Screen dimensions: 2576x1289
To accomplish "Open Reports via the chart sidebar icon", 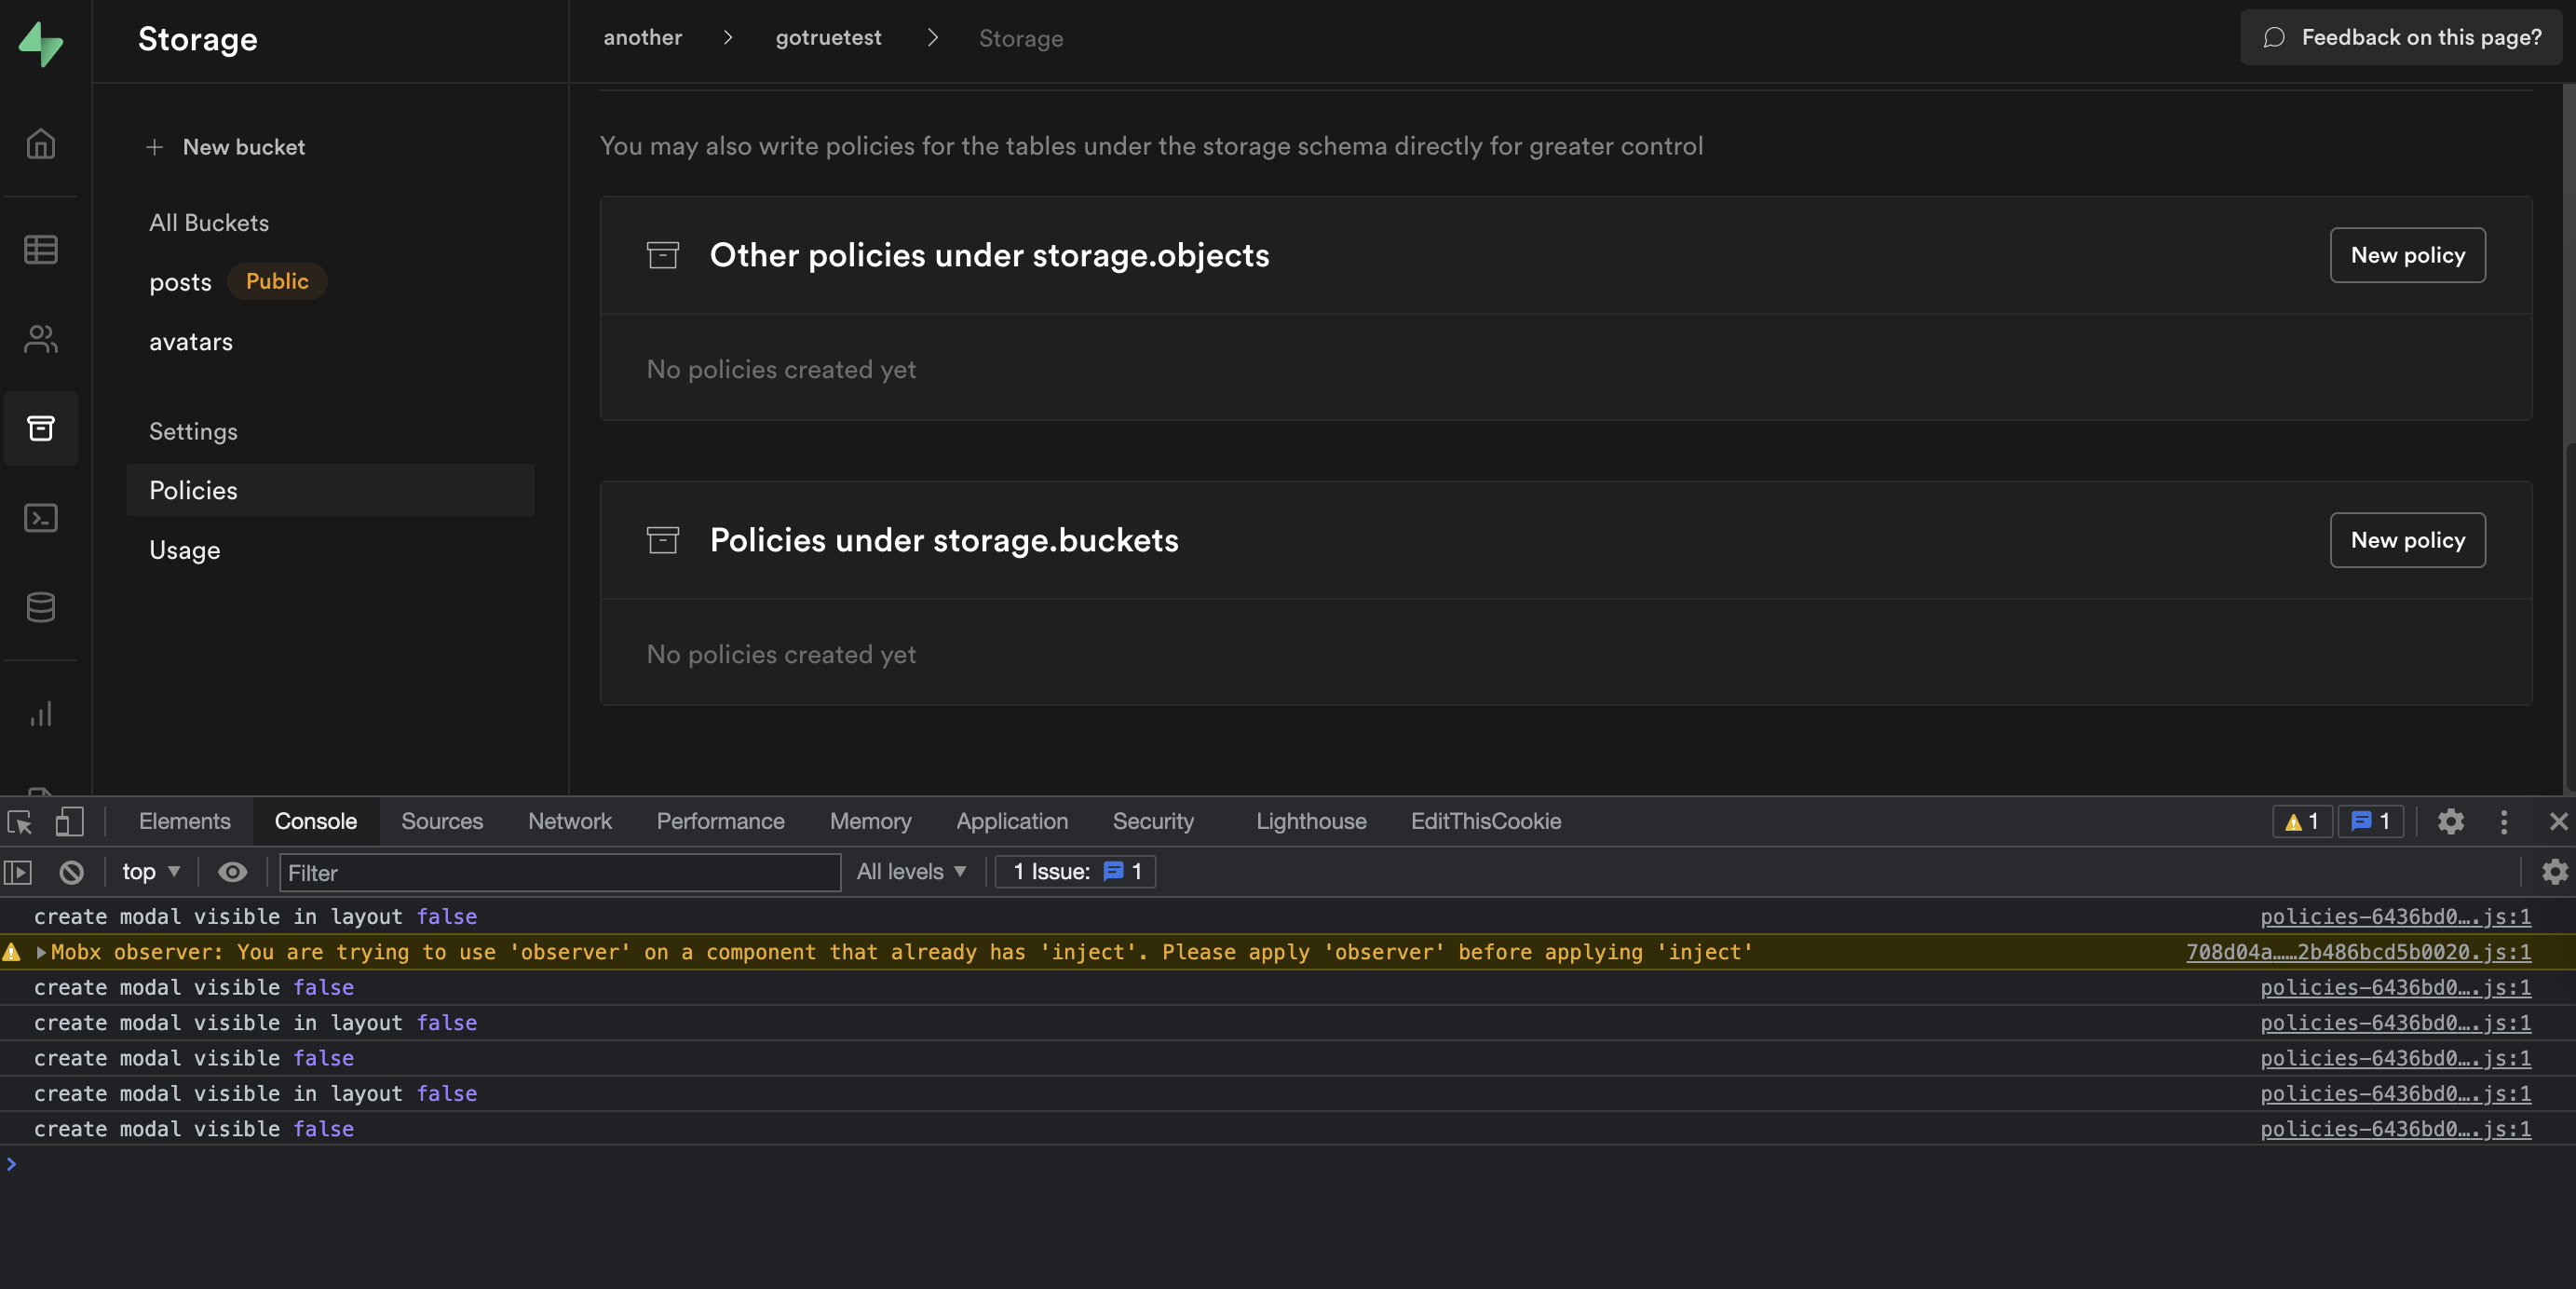I will pos(41,713).
